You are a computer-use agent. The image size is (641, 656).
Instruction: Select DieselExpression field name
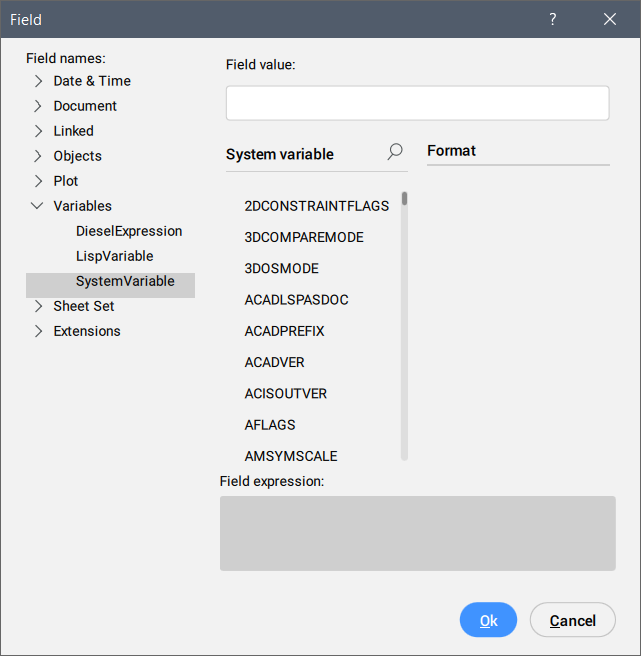129,231
